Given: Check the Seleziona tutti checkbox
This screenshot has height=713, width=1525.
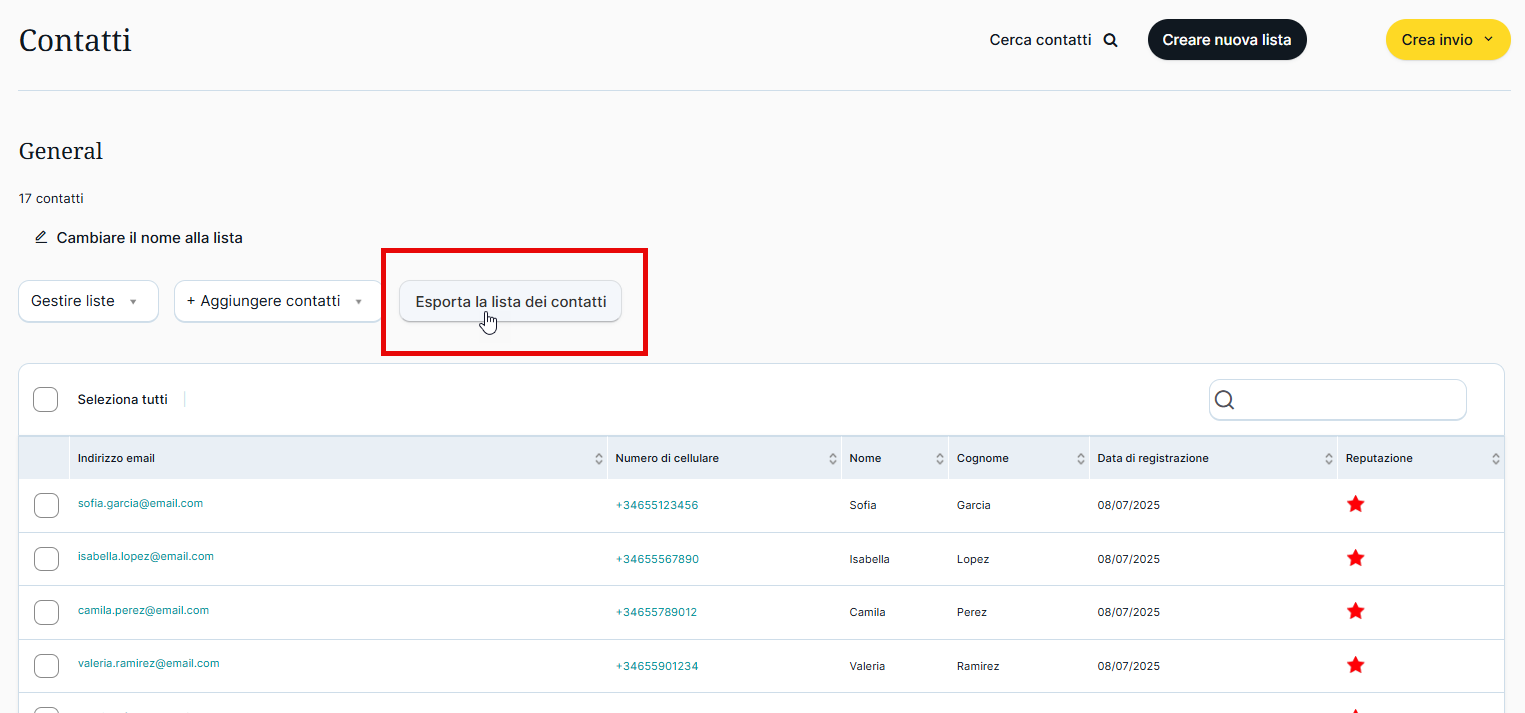Looking at the screenshot, I should [x=46, y=400].
